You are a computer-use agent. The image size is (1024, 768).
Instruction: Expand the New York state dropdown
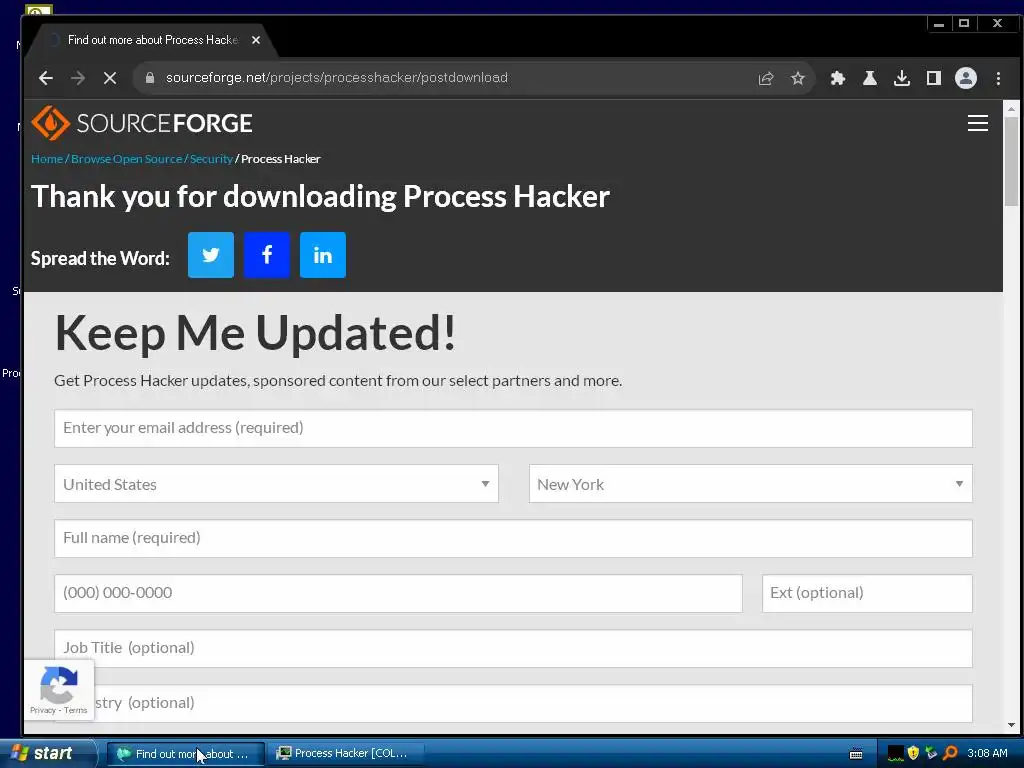[750, 484]
